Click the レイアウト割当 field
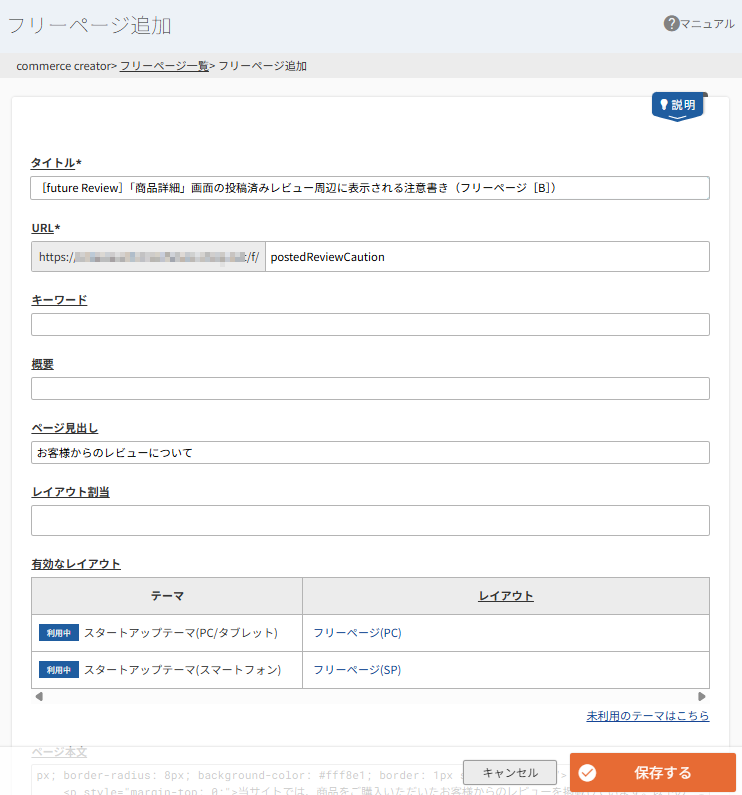The height and width of the screenshot is (795, 742). 370,520
